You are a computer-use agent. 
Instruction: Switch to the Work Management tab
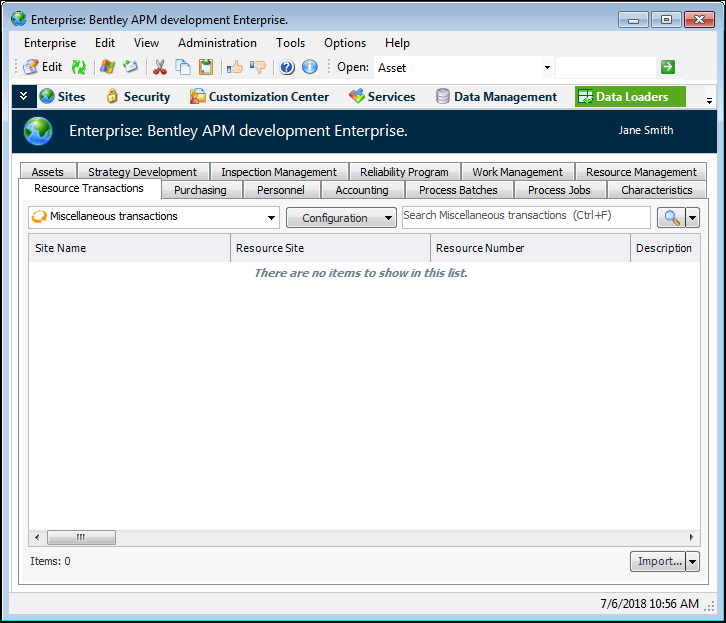point(517,172)
